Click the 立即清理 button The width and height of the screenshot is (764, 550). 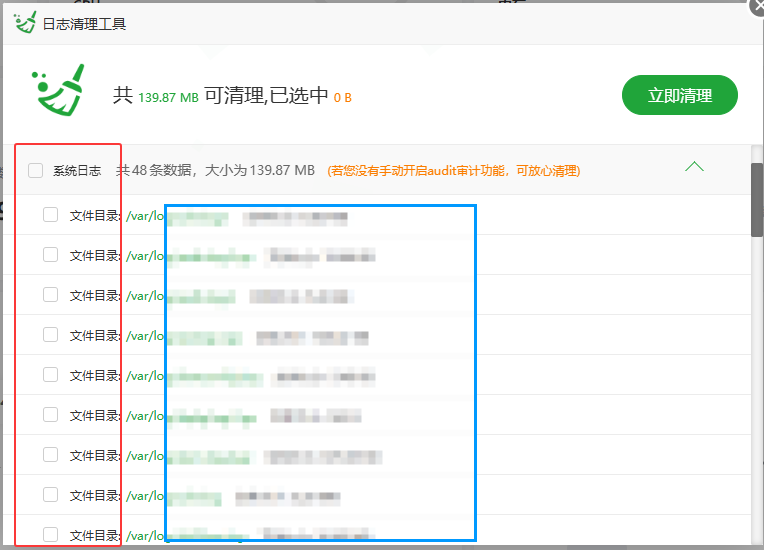(680, 95)
